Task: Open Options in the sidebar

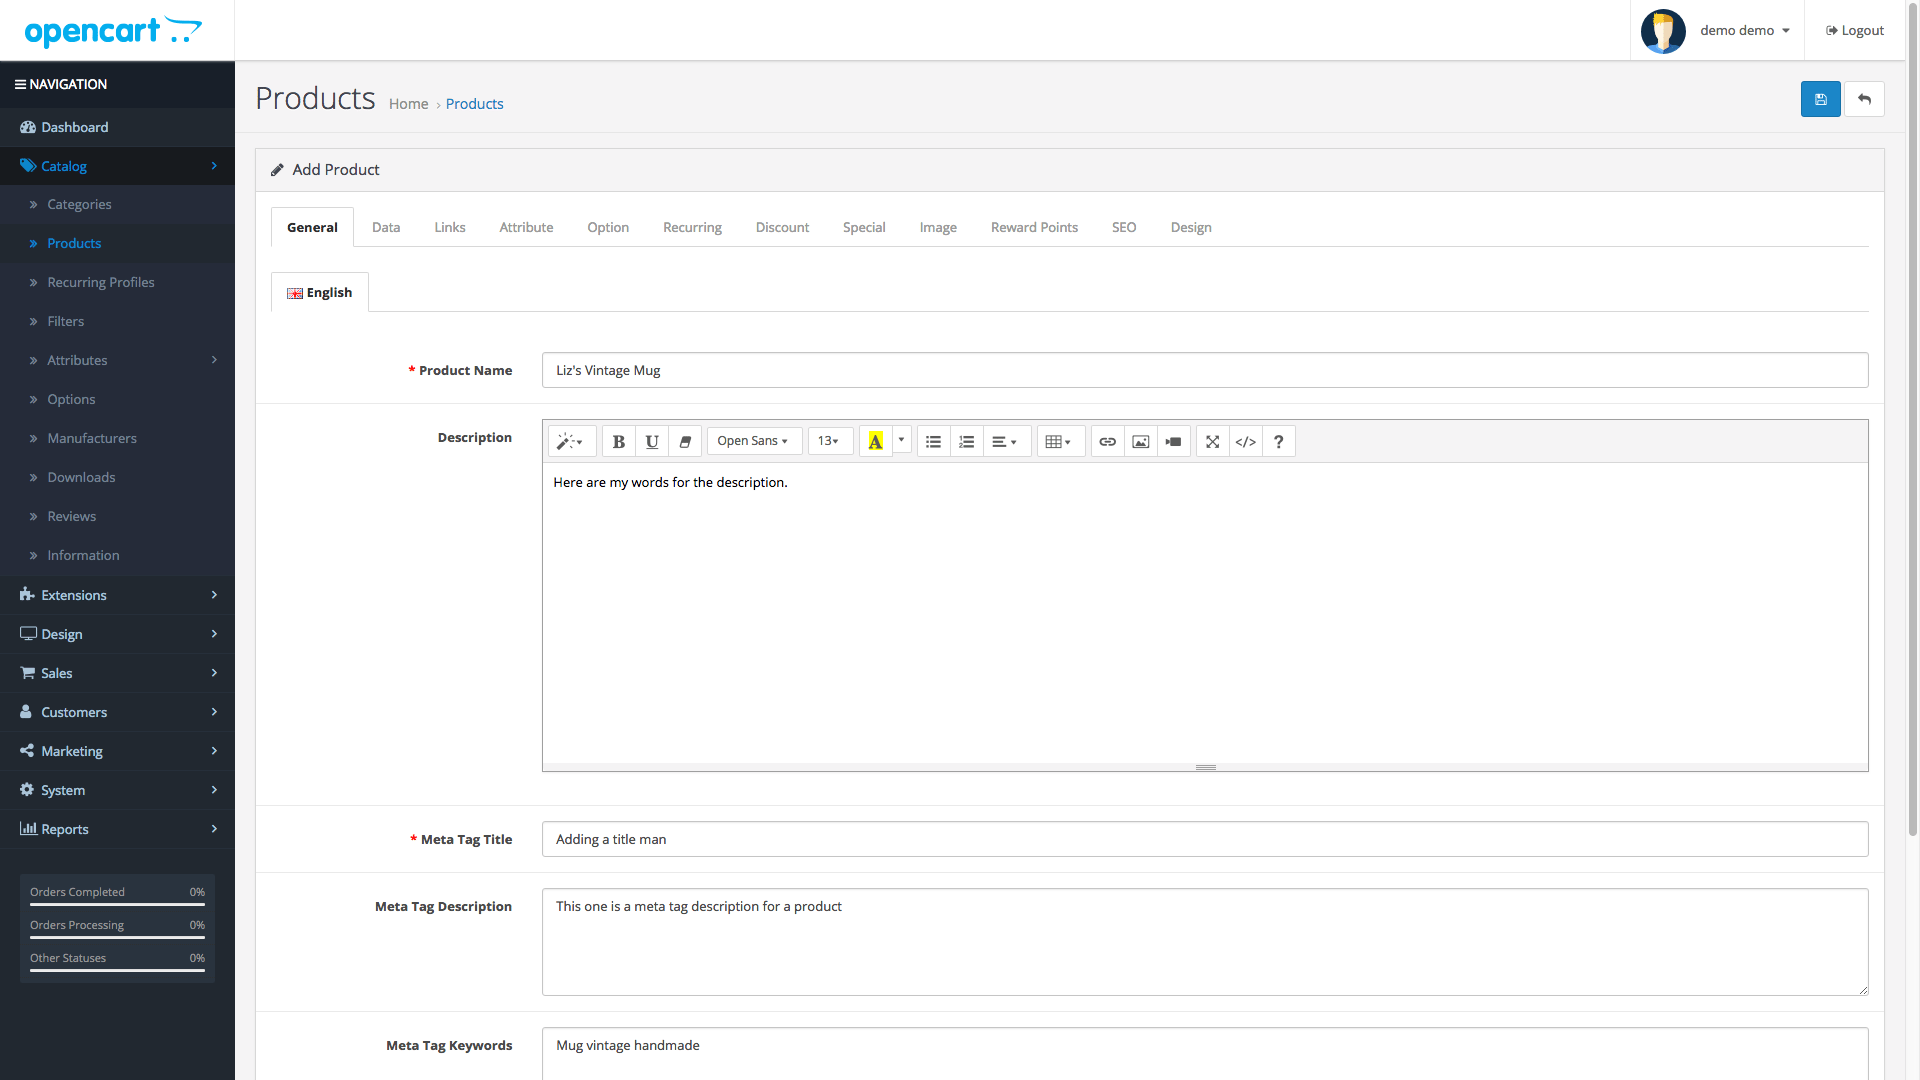Action: (x=117, y=399)
